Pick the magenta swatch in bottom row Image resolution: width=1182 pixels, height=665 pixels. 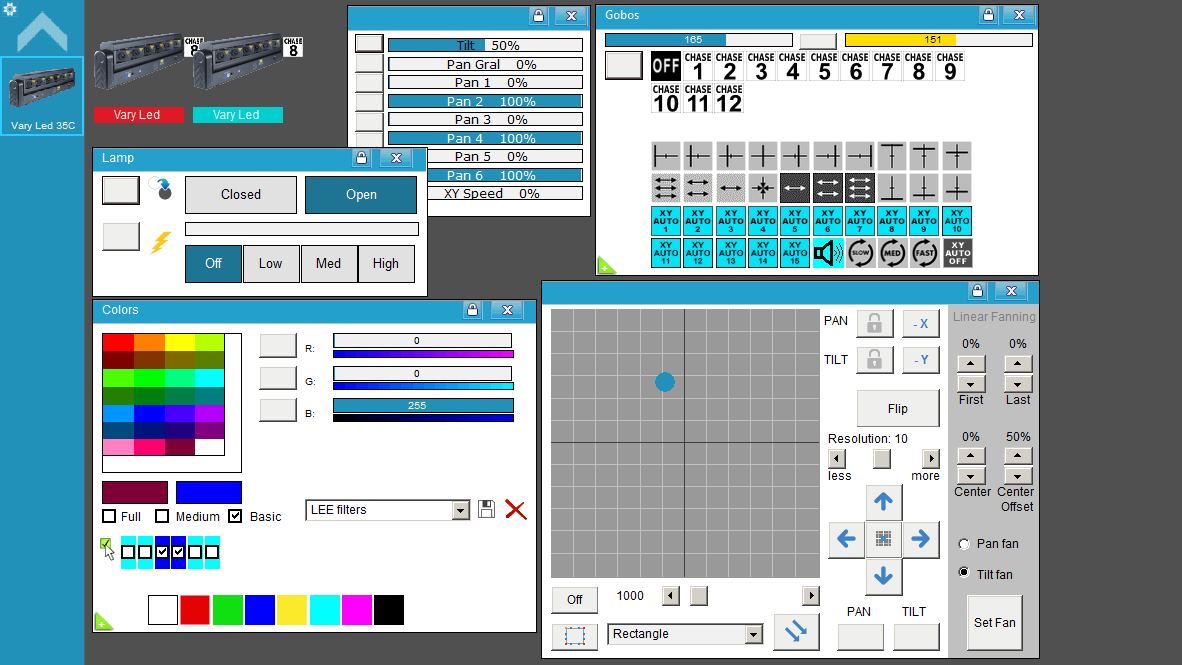357,610
